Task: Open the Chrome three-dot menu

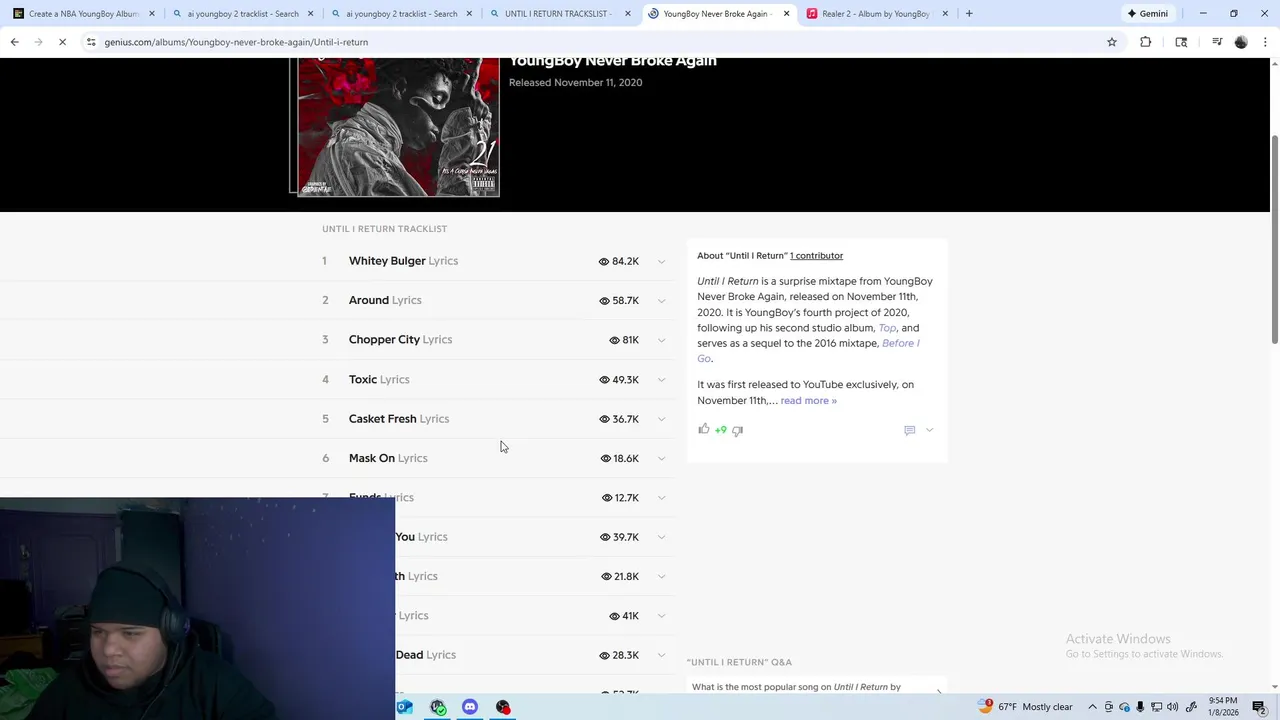Action: 1265,42
